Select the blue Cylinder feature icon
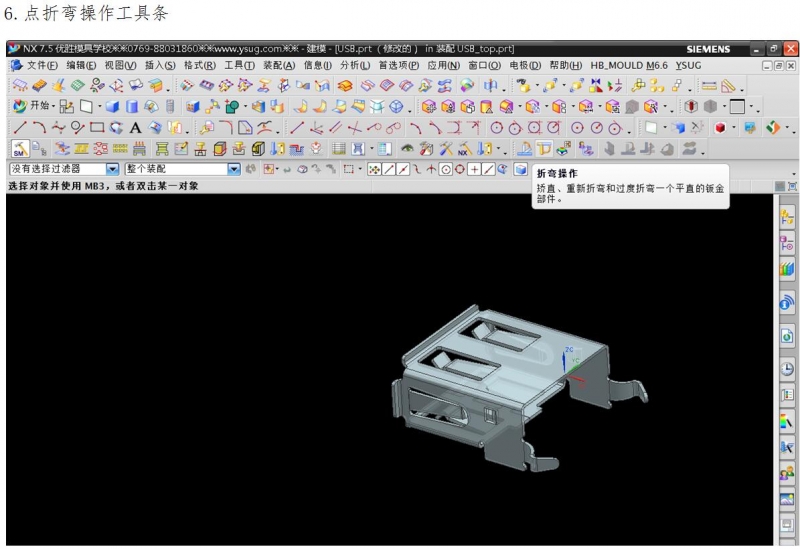 point(132,106)
